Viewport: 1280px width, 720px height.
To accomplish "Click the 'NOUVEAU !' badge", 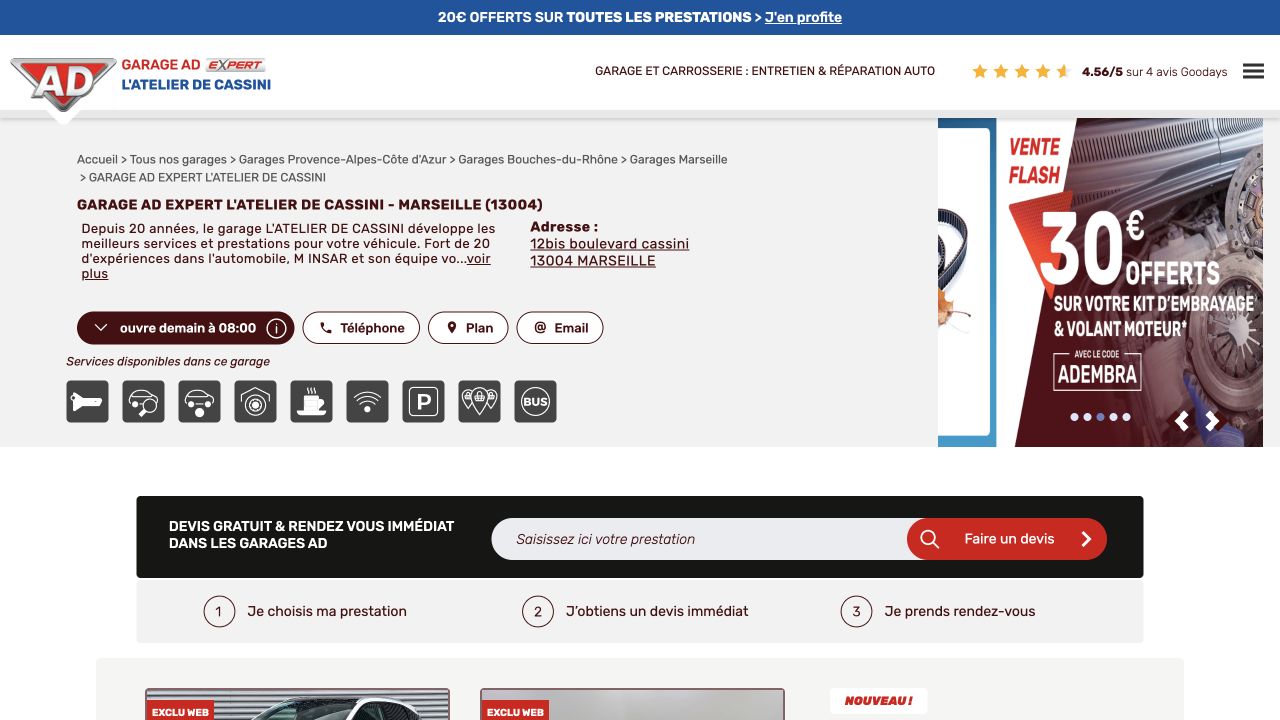I will pos(878,701).
